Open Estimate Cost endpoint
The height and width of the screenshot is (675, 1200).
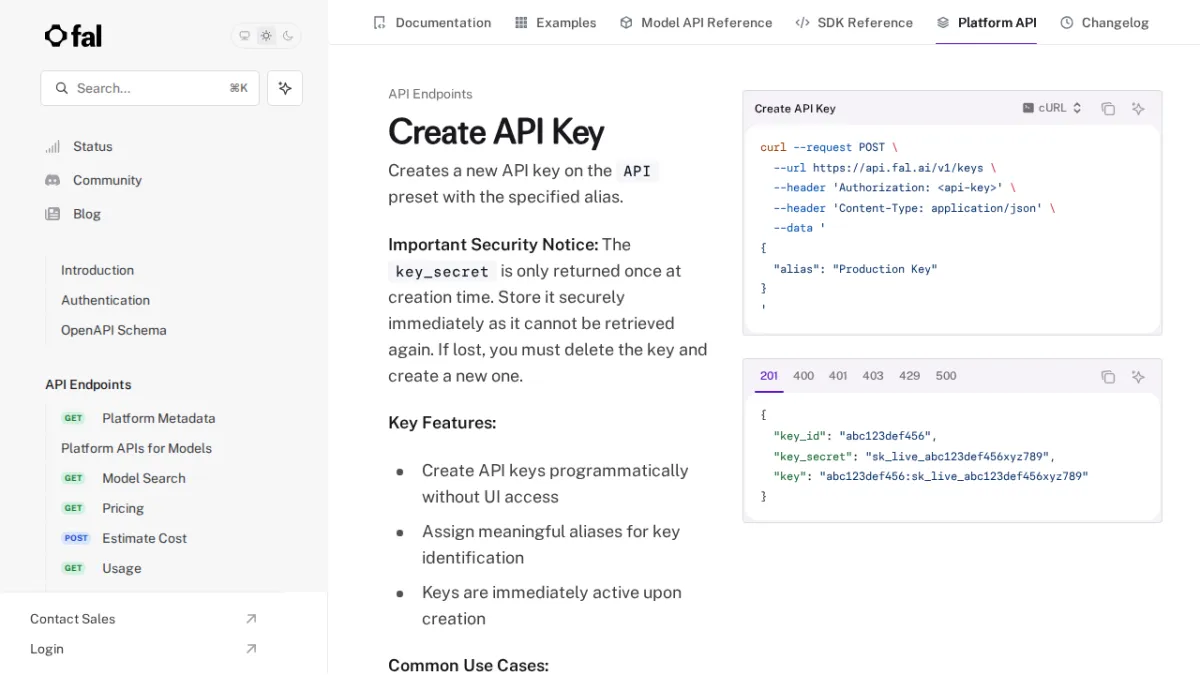pyautogui.click(x=144, y=538)
